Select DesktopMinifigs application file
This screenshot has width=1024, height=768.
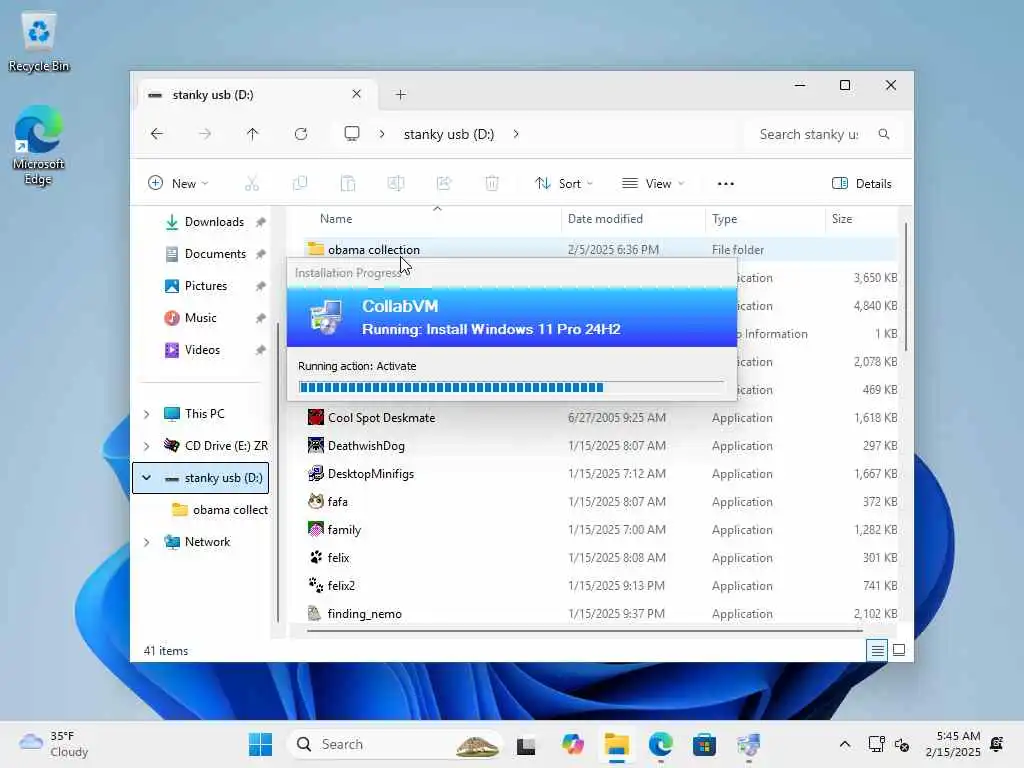[600, 474]
